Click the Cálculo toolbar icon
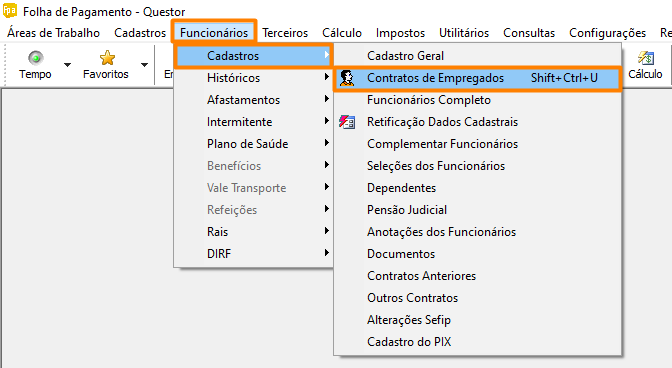The image size is (672, 368). pyautogui.click(x=646, y=57)
